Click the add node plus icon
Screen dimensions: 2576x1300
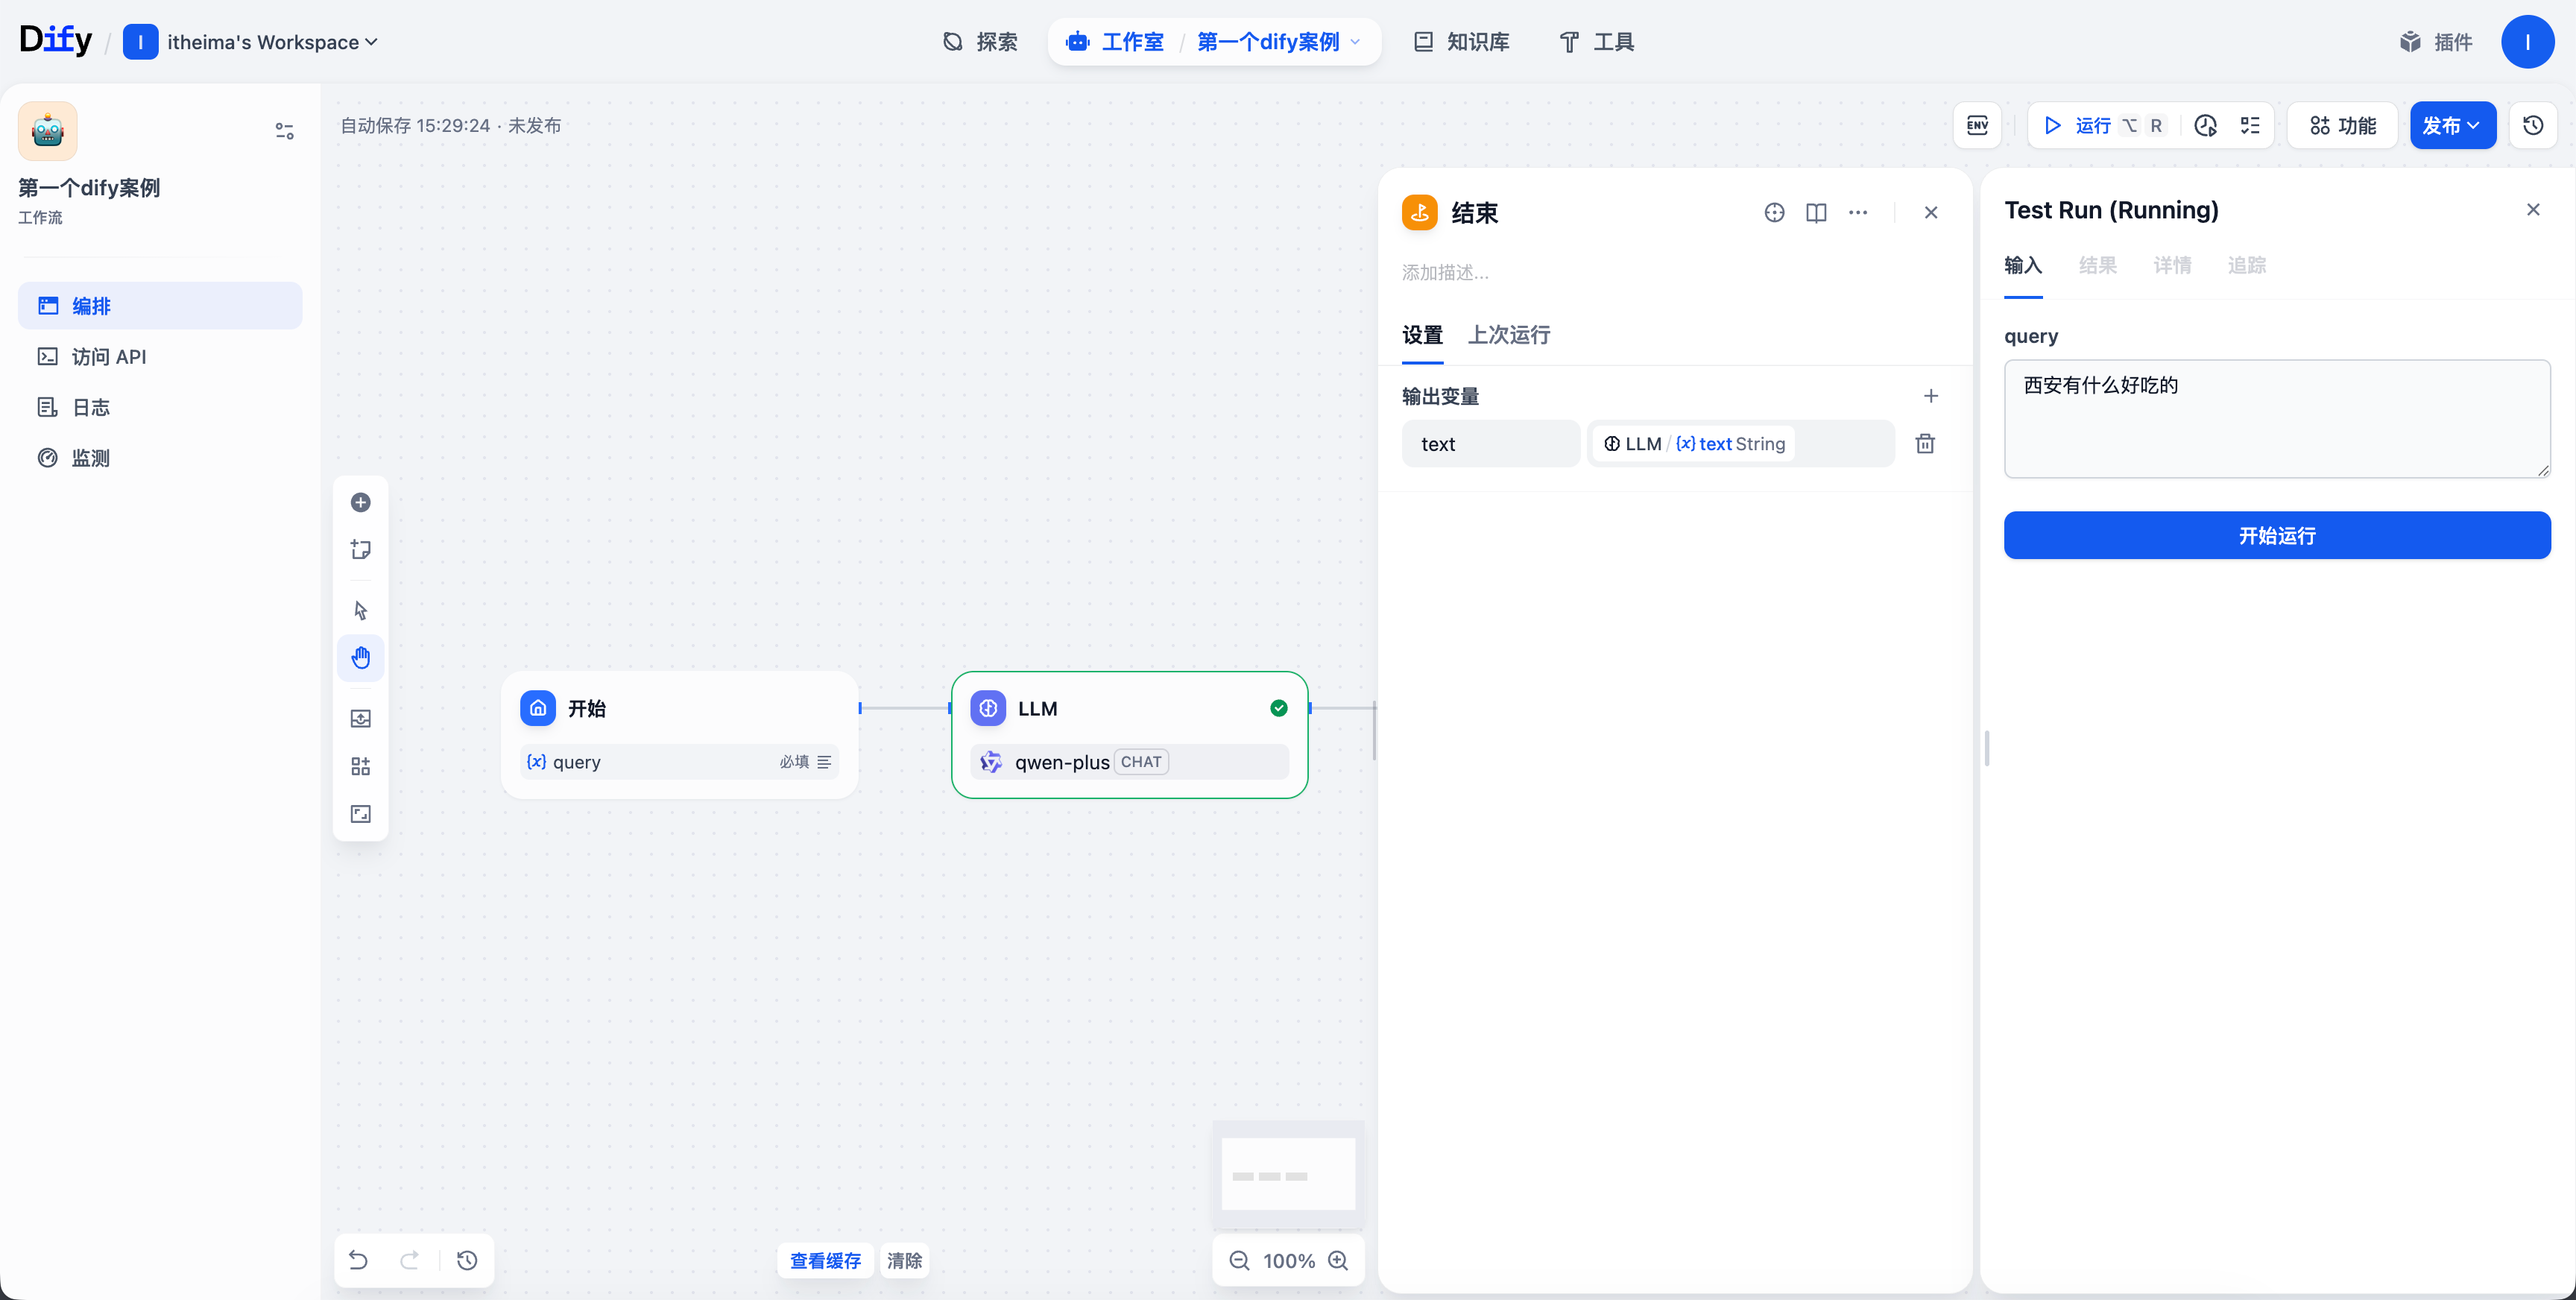point(361,502)
